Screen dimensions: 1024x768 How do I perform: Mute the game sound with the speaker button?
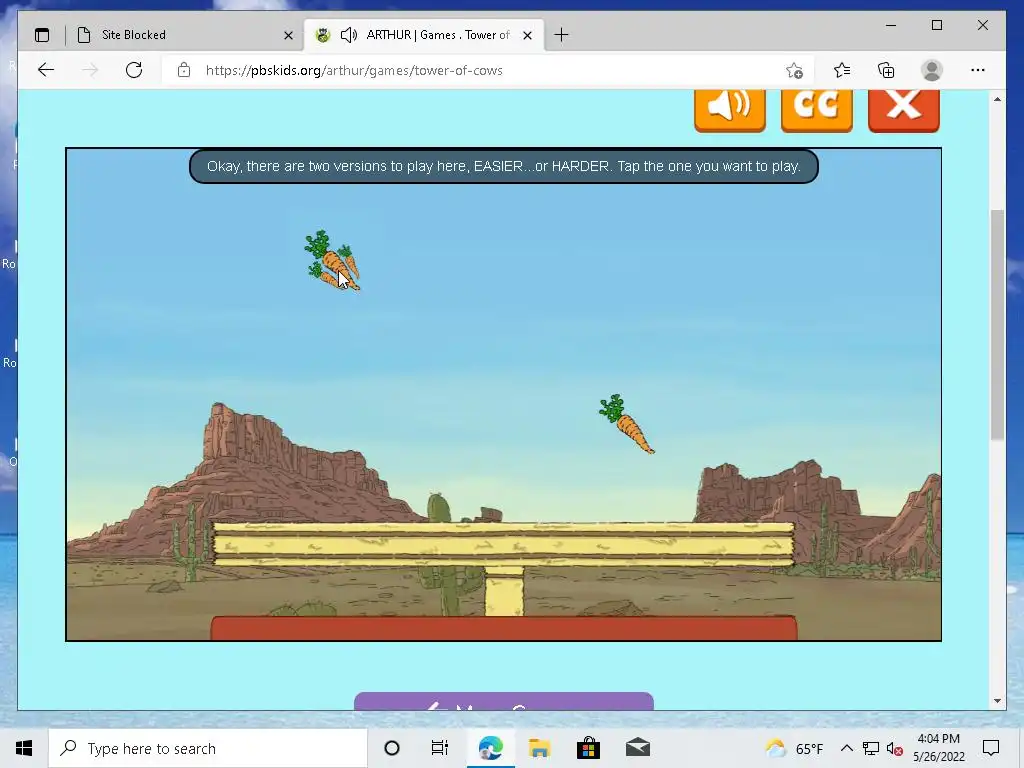click(x=729, y=110)
